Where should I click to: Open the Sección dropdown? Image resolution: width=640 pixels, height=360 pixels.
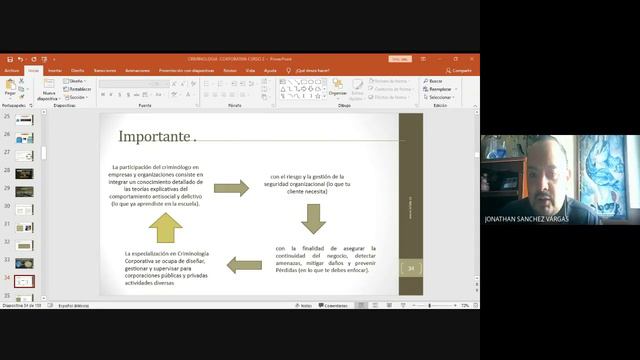tap(76, 97)
